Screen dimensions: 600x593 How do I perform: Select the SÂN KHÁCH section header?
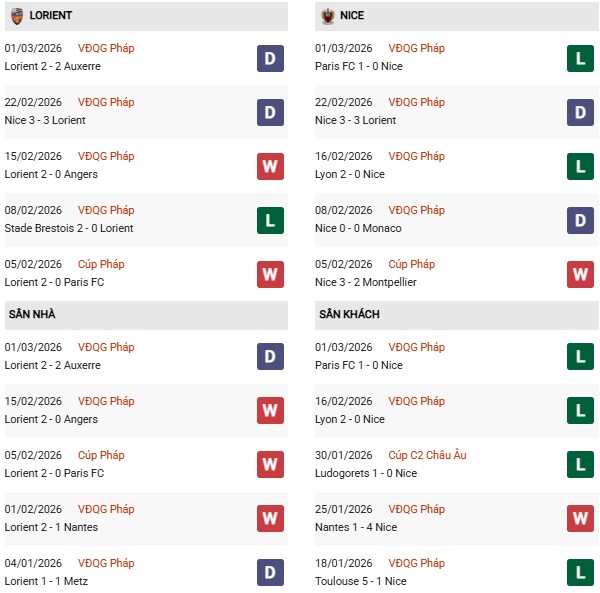[349, 314]
